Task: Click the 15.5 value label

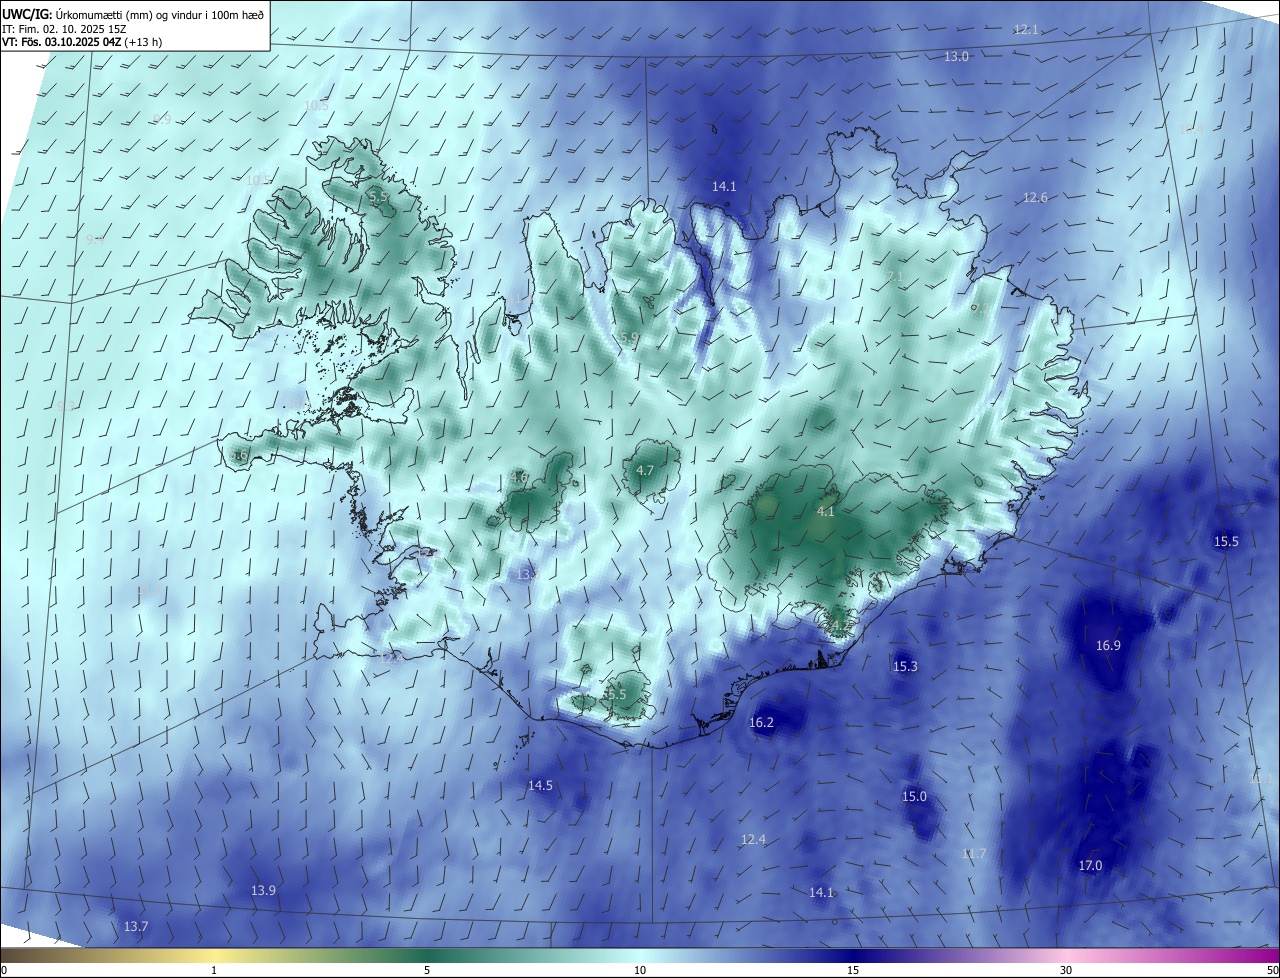Action: coord(1226,541)
